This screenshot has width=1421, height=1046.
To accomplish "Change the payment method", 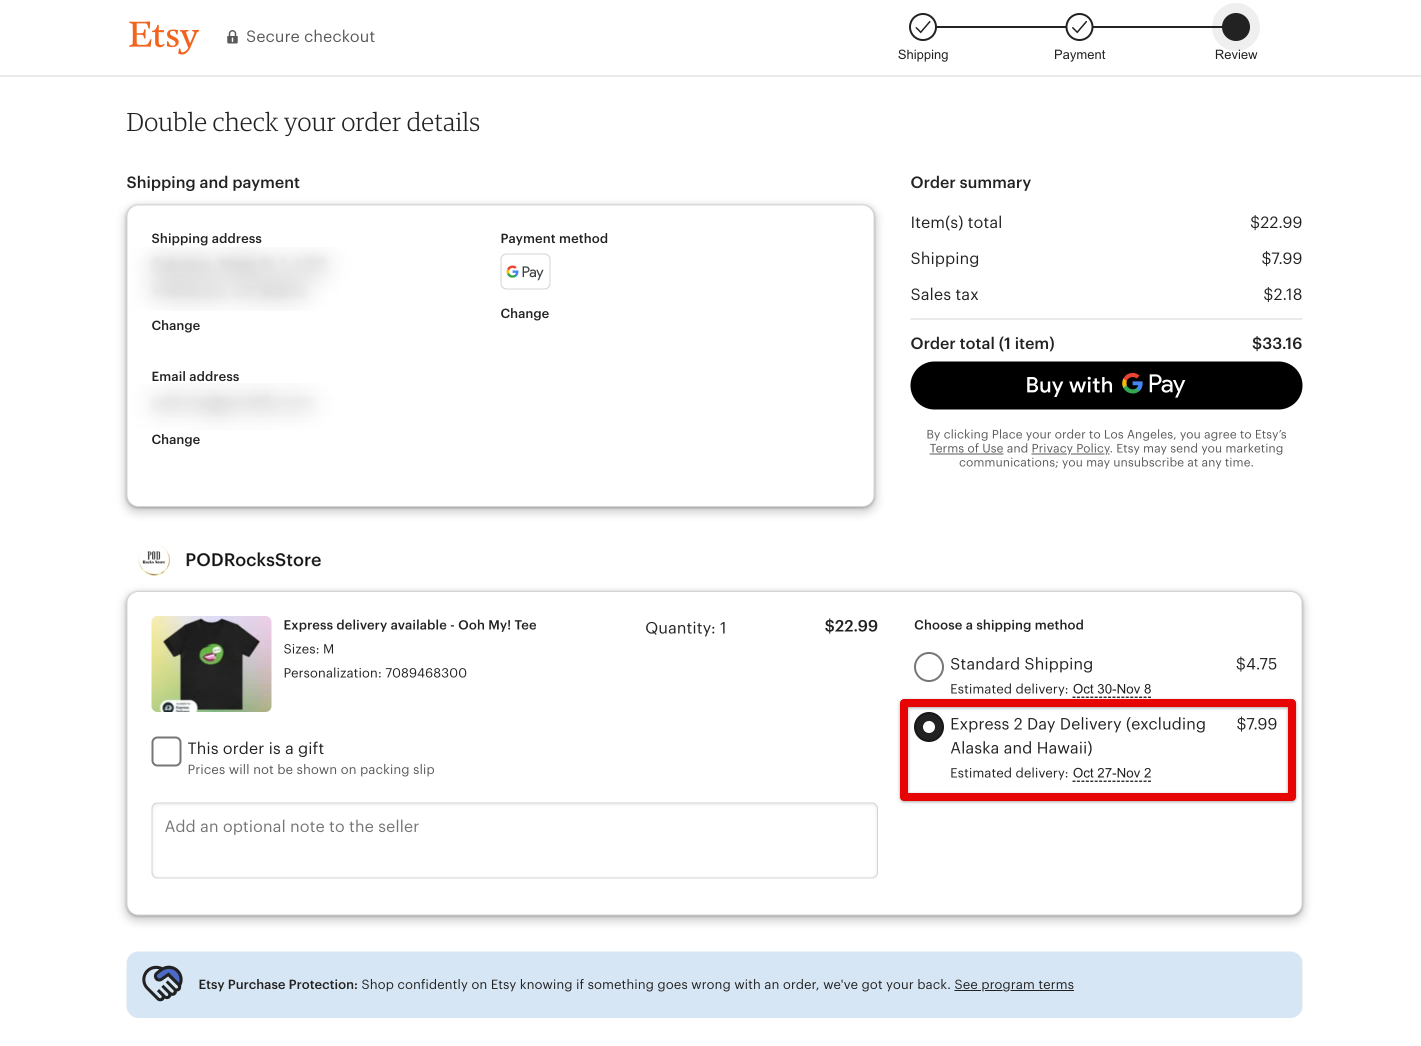I will (524, 313).
